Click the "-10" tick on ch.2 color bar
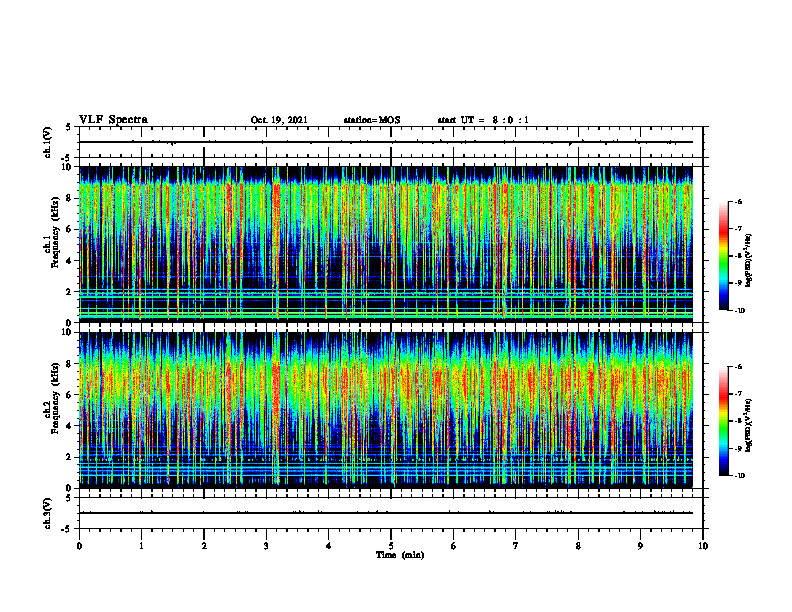Viewport: 792px width, 612px height. [x=739, y=476]
